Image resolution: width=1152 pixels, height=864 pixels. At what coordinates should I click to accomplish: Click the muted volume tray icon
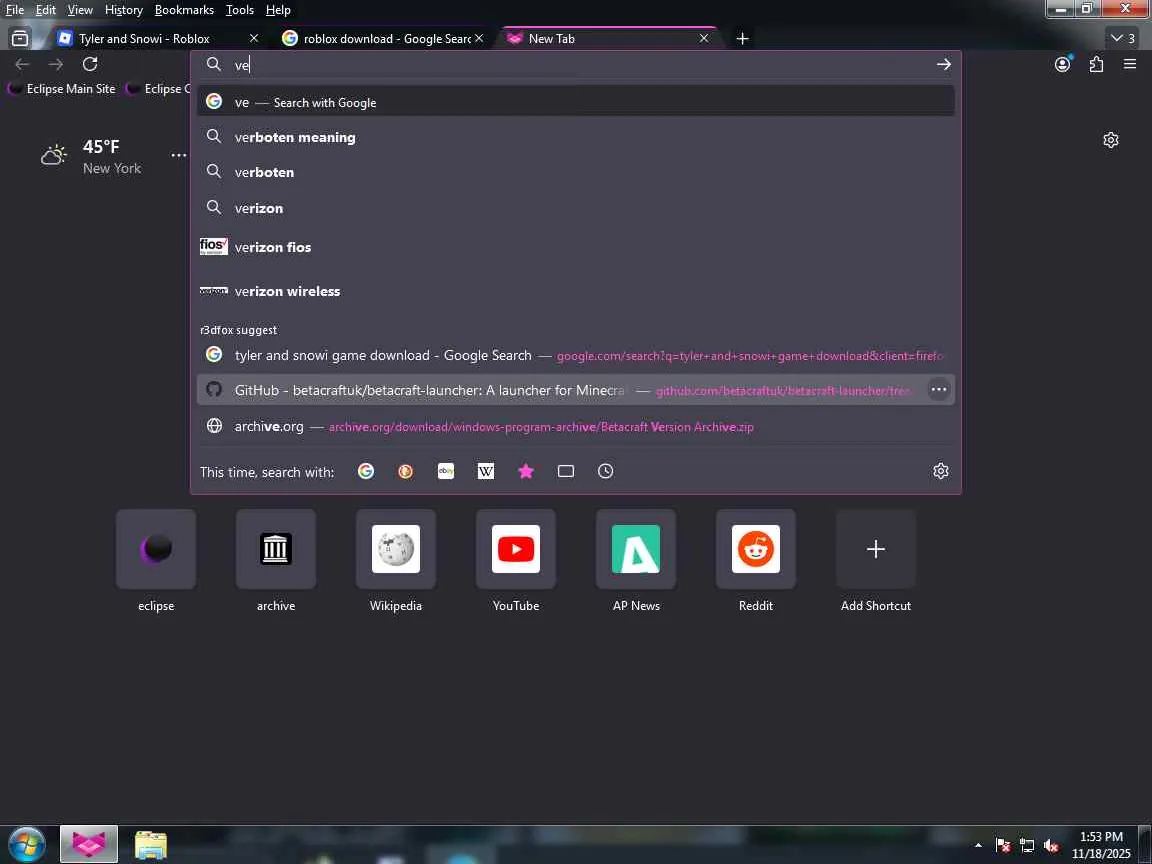[x=1051, y=846]
